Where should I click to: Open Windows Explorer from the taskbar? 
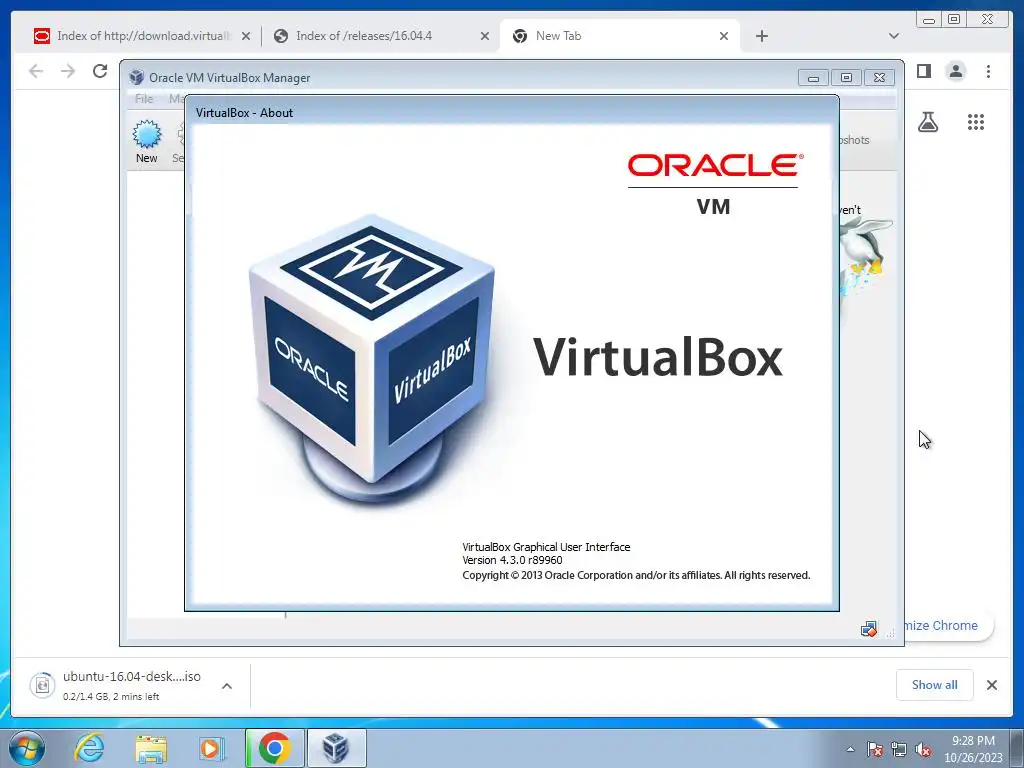pyautogui.click(x=151, y=748)
